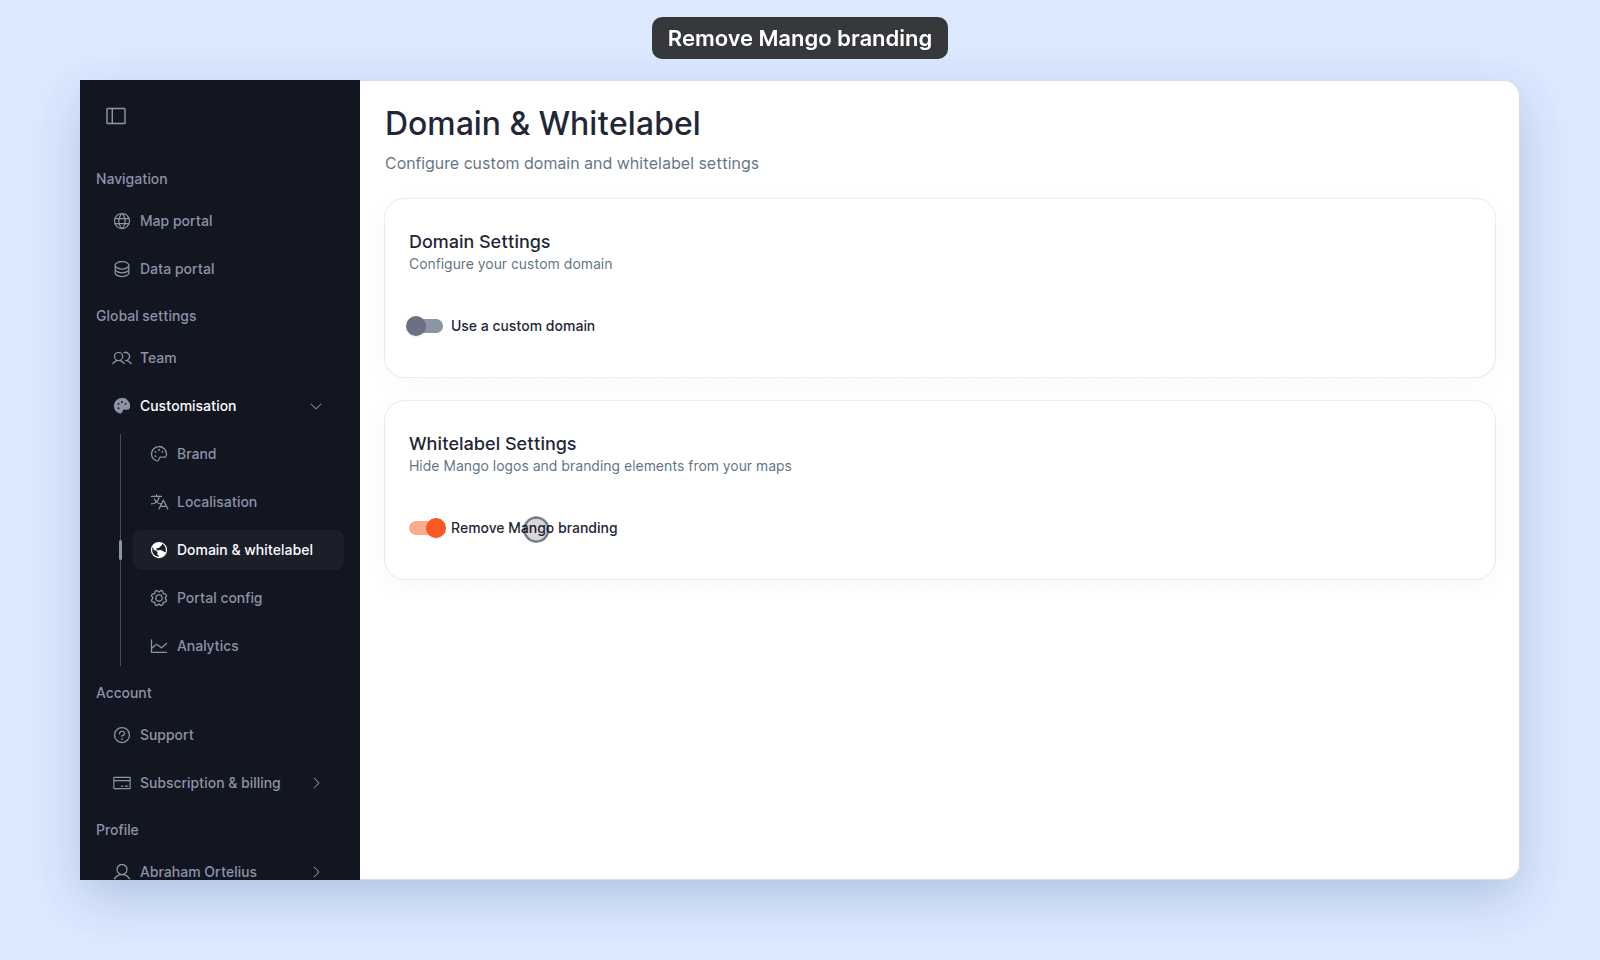This screenshot has height=960, width=1600.
Task: Click the palette icon beside Customisation
Action: click(122, 406)
